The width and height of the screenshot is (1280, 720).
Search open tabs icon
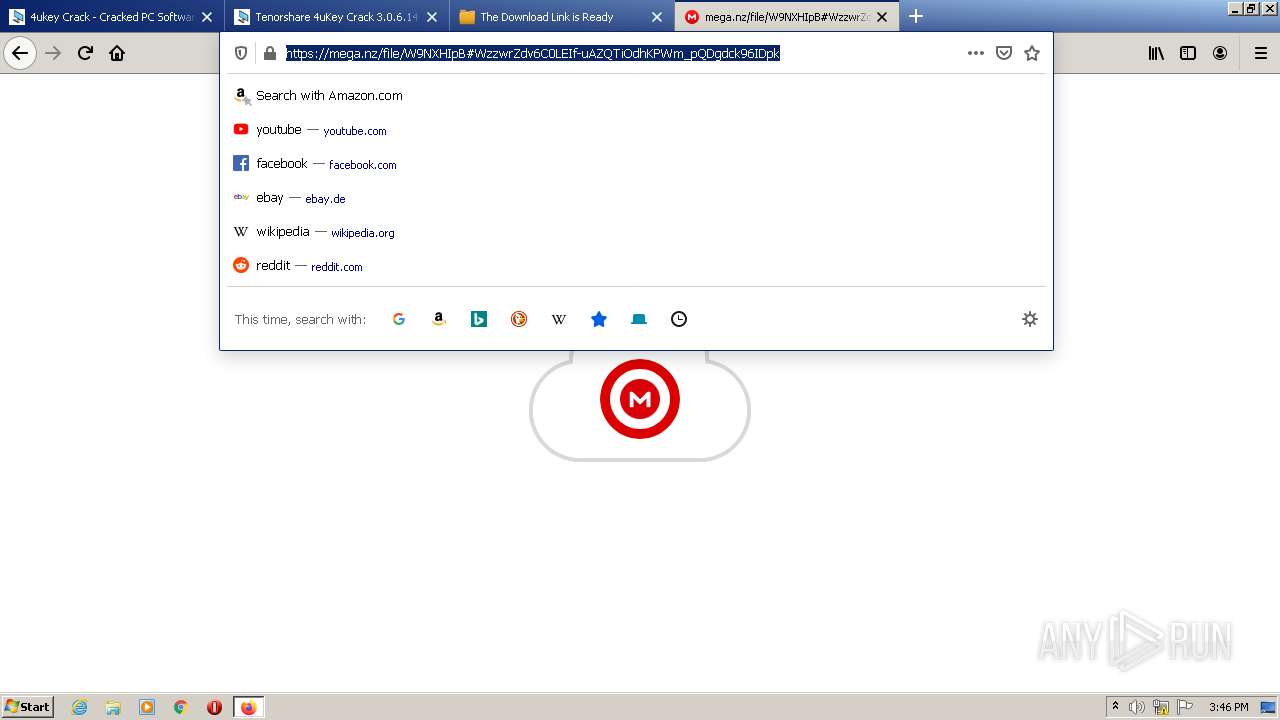click(x=639, y=319)
